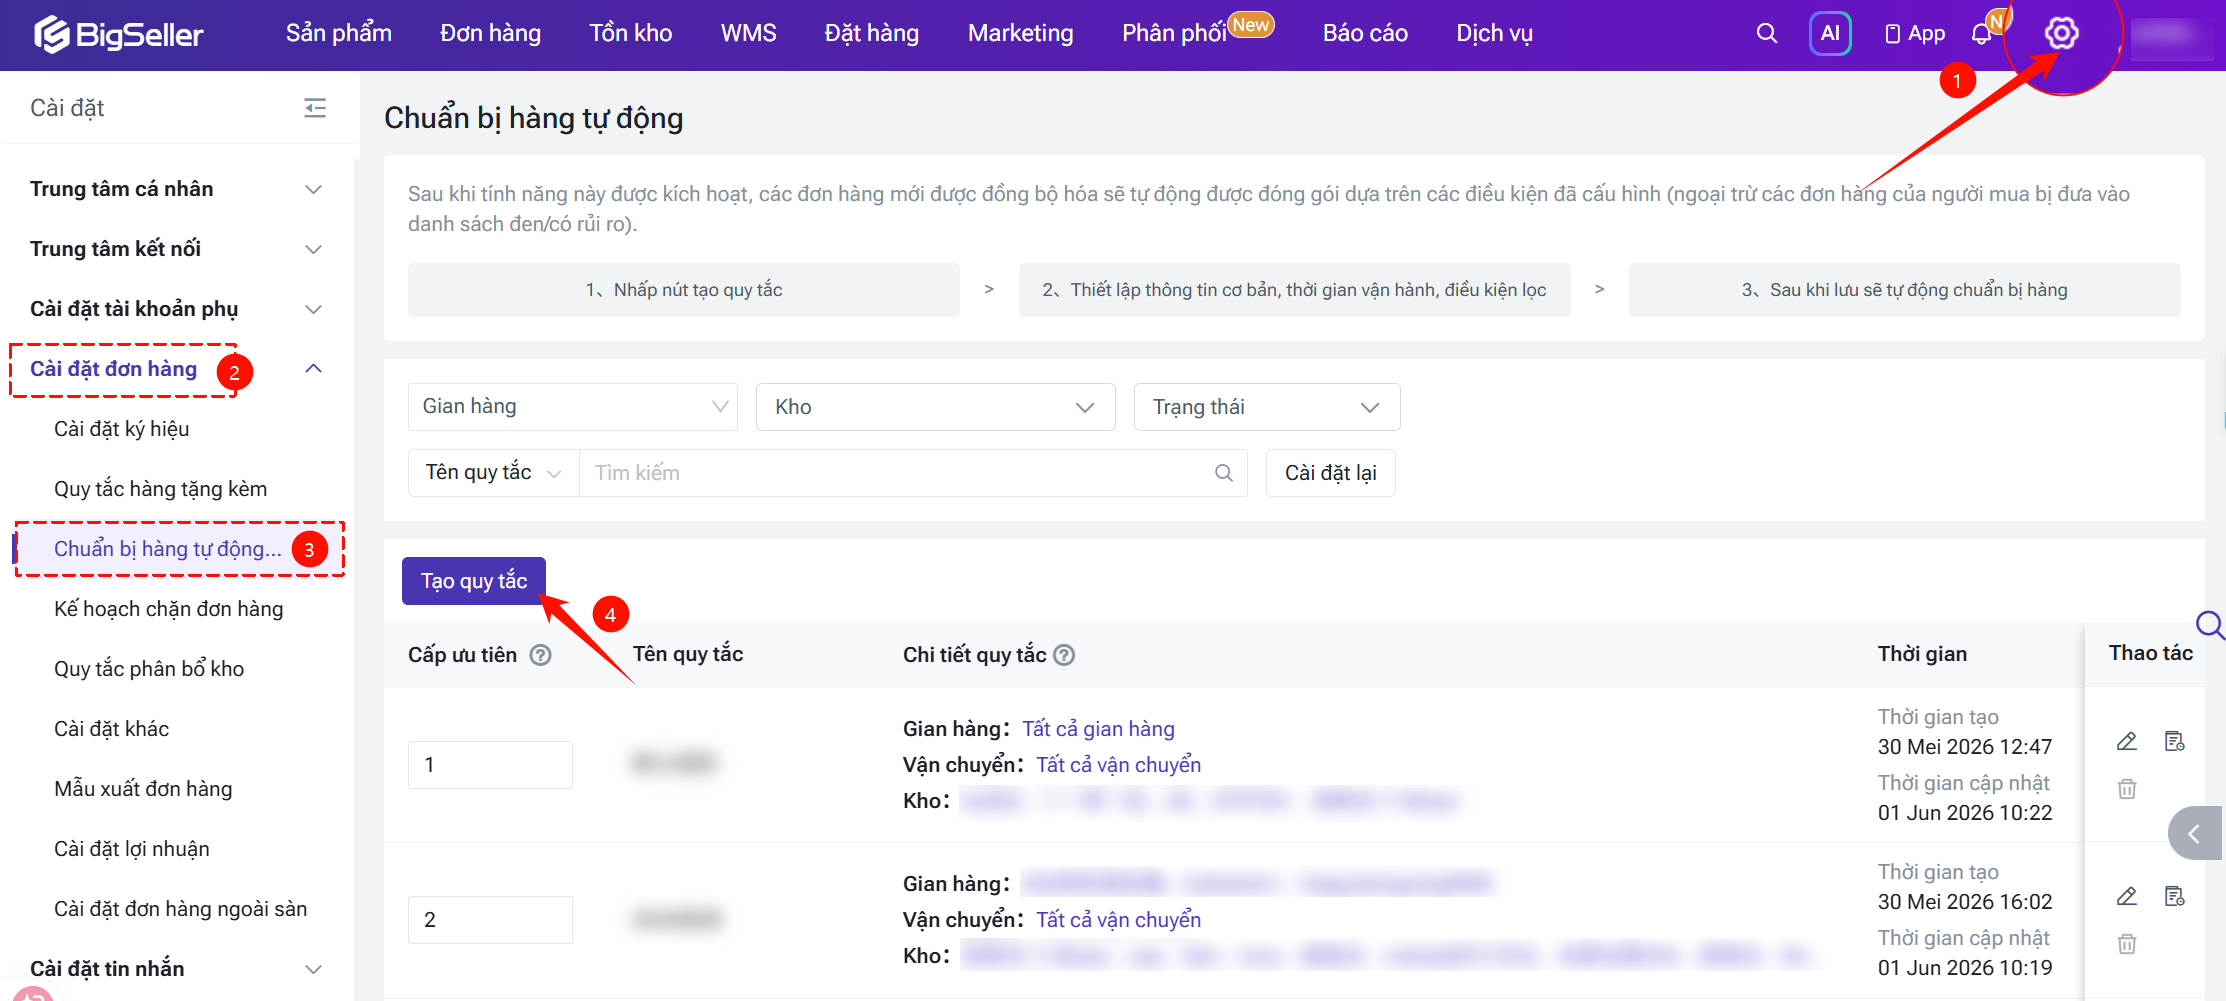This screenshot has height=1001, width=2226.
Task: Open the search magnifier in top bar
Action: 1767,33
